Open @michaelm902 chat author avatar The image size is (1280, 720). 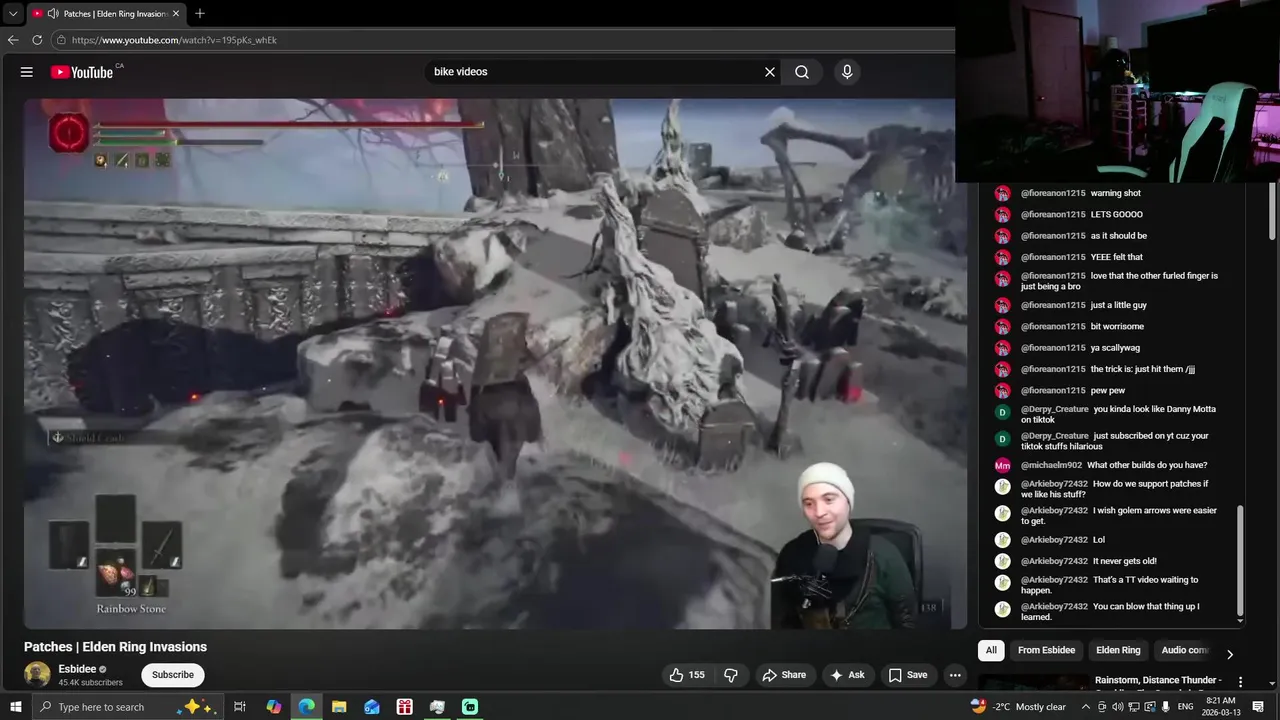(1002, 465)
